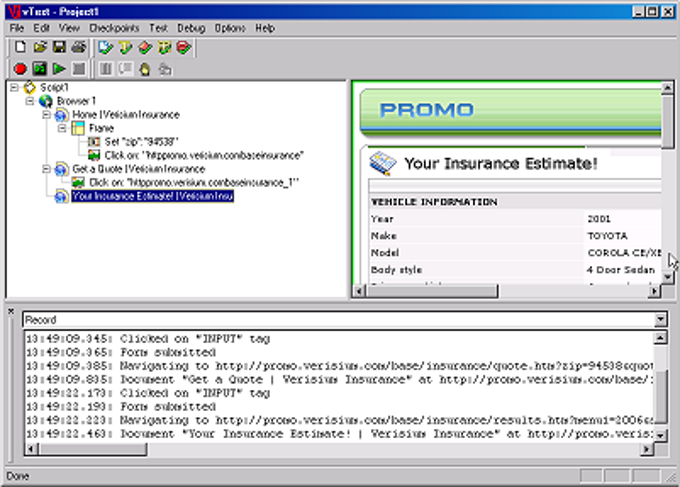The width and height of the screenshot is (680, 487).
Task: Collapse the Get a Quote tree node
Action: coord(46,169)
